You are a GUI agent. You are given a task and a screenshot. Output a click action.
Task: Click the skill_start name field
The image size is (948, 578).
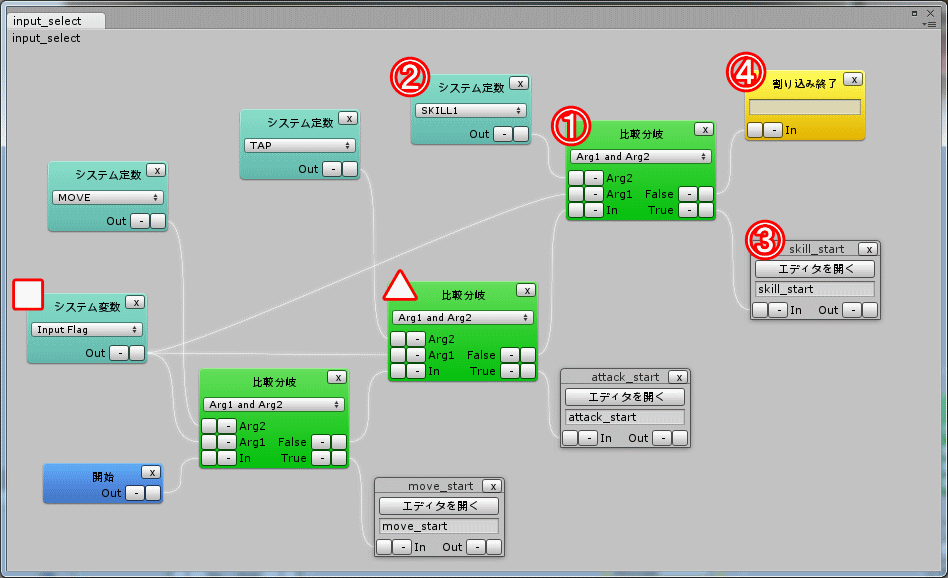click(x=815, y=289)
